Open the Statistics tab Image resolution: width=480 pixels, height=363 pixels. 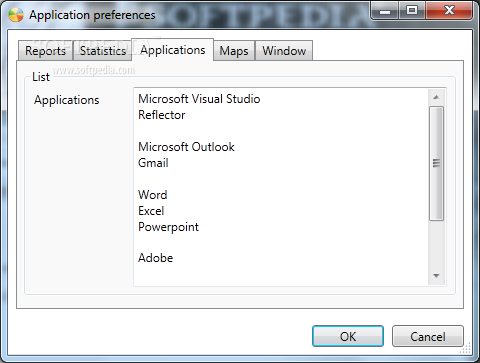point(103,51)
